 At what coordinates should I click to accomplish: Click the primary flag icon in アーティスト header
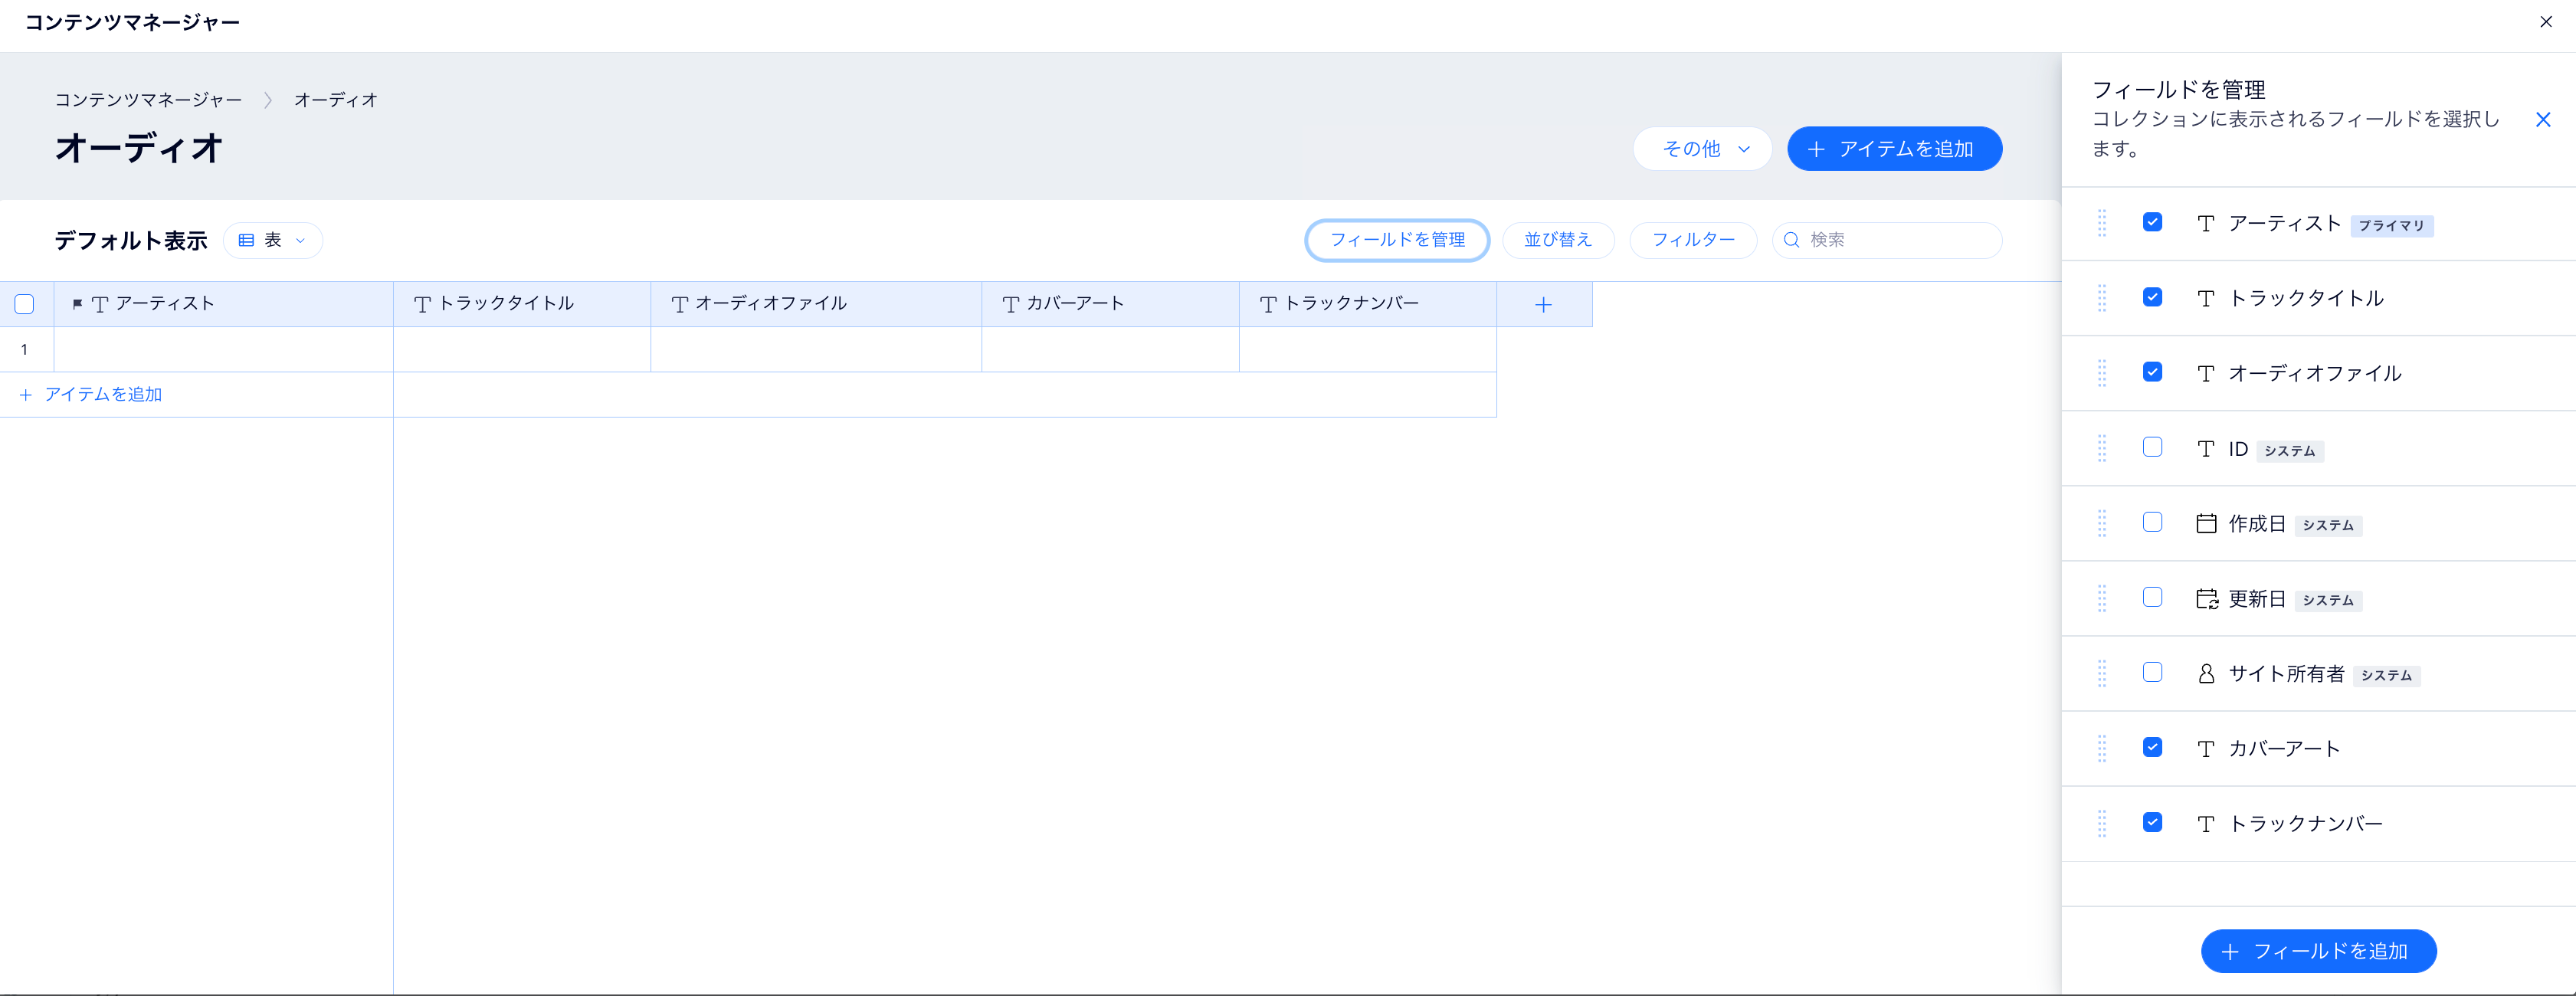[77, 304]
